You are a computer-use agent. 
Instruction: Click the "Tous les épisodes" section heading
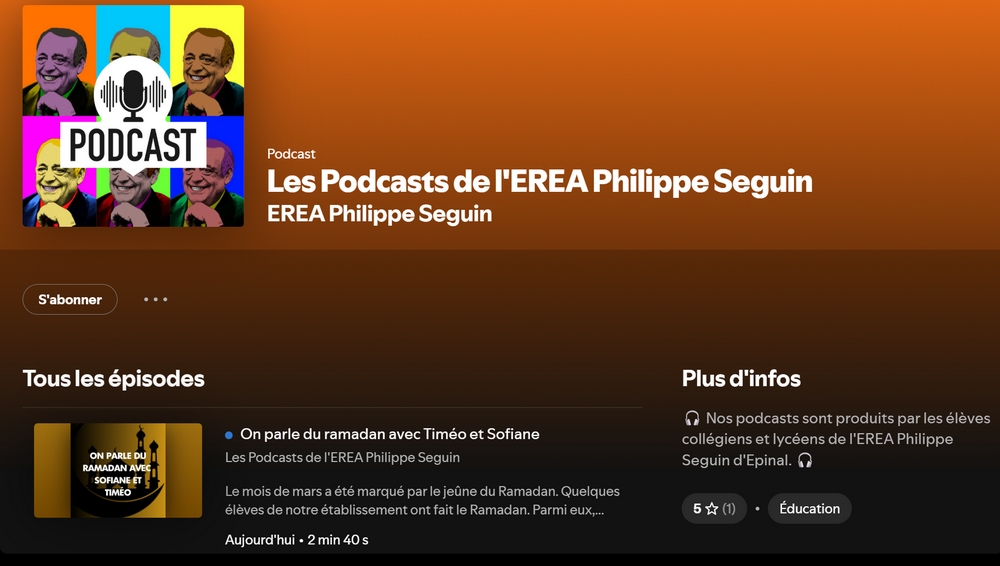coord(114,378)
